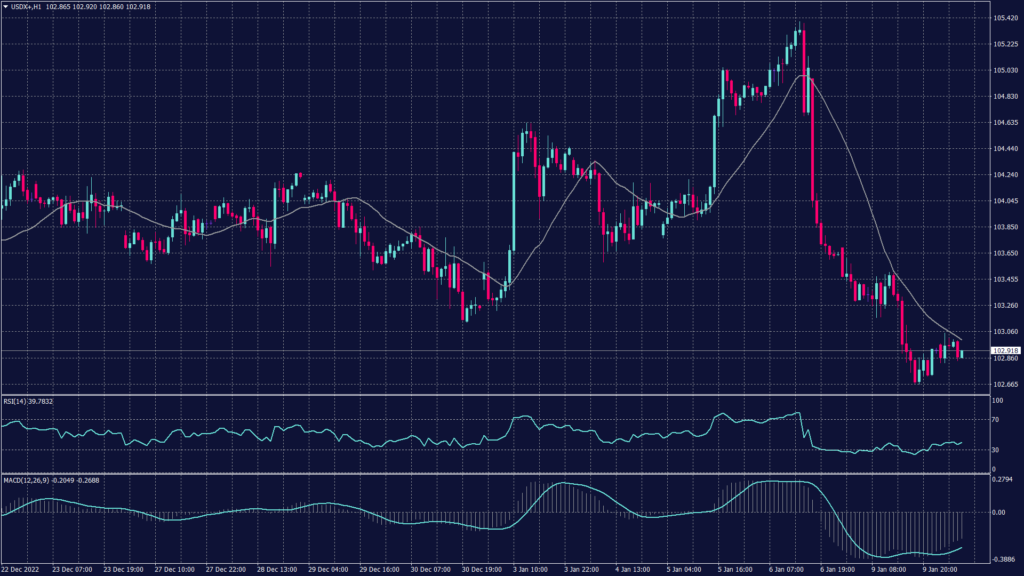Image resolution: width=1024 pixels, height=576 pixels.
Task: Click the MACD 0.00 scale label
Action: click(x=998, y=512)
